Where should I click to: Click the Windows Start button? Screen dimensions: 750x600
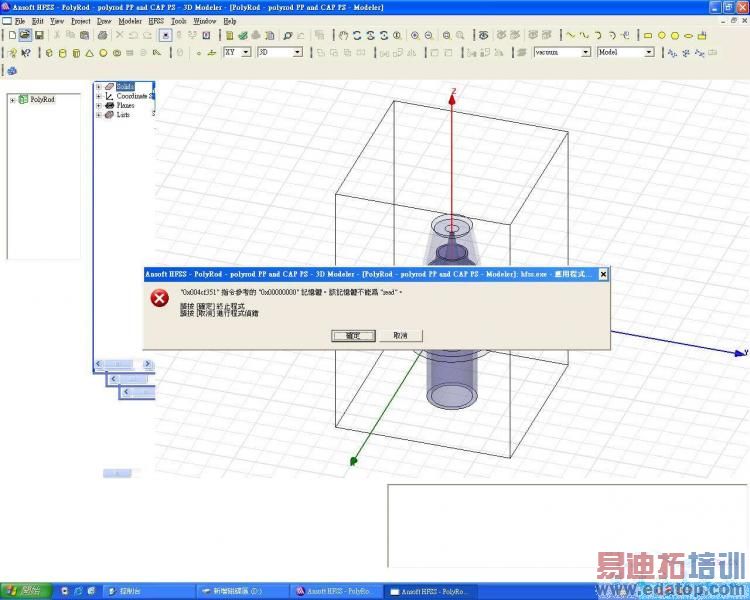click(25, 591)
